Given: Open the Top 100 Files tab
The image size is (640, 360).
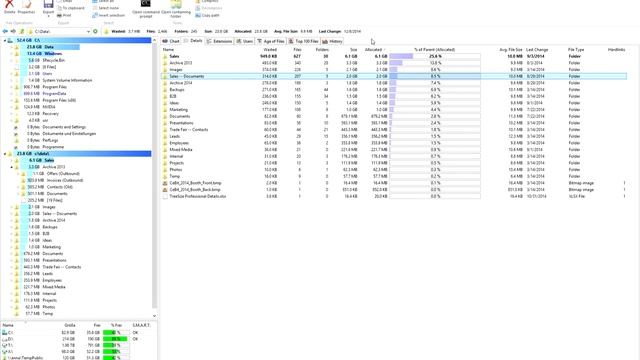Looking at the screenshot, I should (x=303, y=41).
